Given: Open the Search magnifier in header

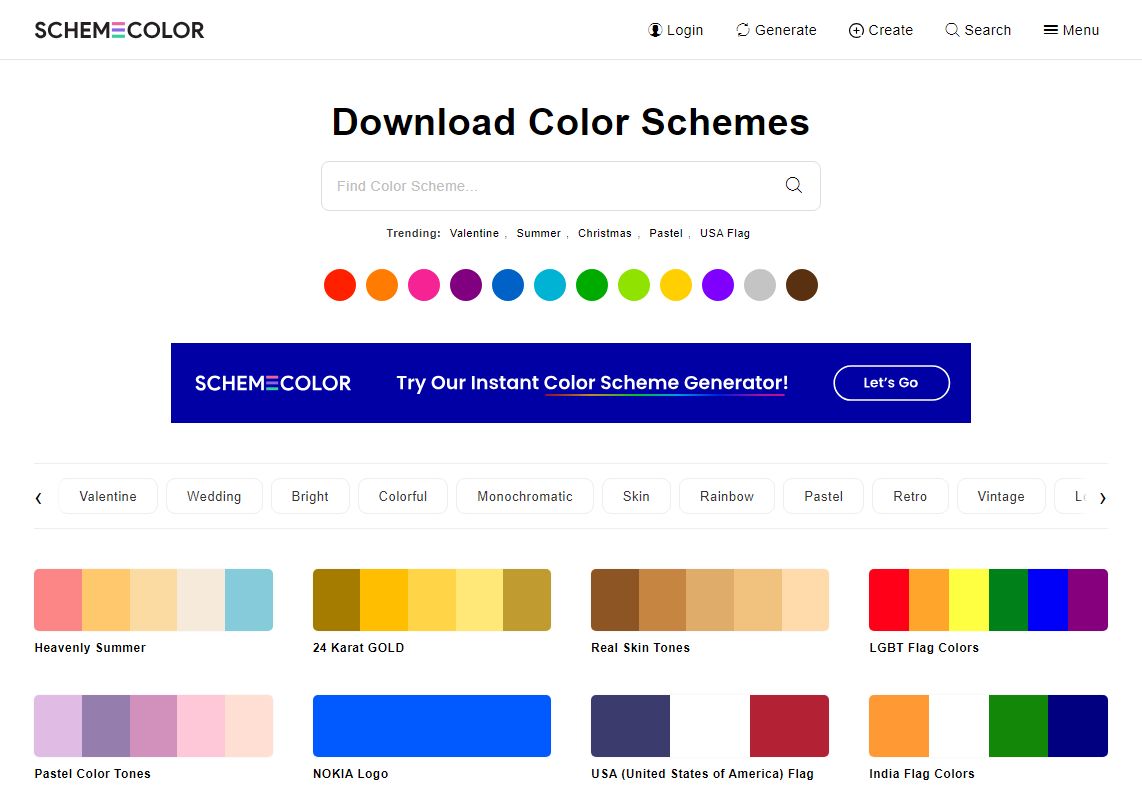Looking at the screenshot, I should click(952, 30).
